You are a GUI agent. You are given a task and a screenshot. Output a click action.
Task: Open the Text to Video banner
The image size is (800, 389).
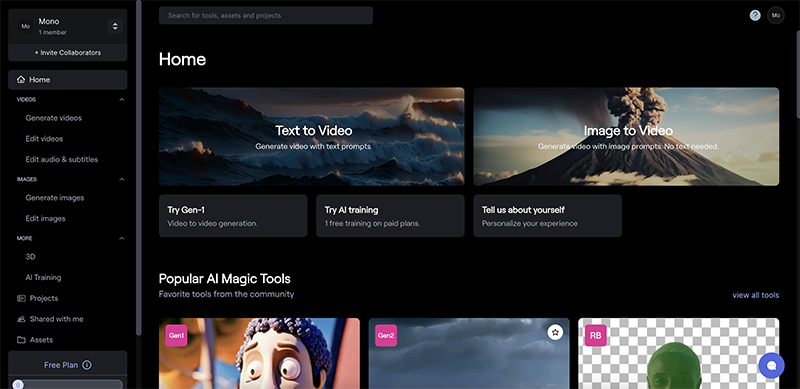pos(311,136)
